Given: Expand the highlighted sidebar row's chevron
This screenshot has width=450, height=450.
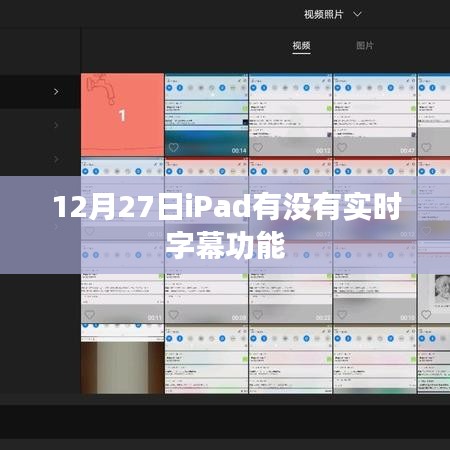Looking at the screenshot, I should (x=56, y=91).
